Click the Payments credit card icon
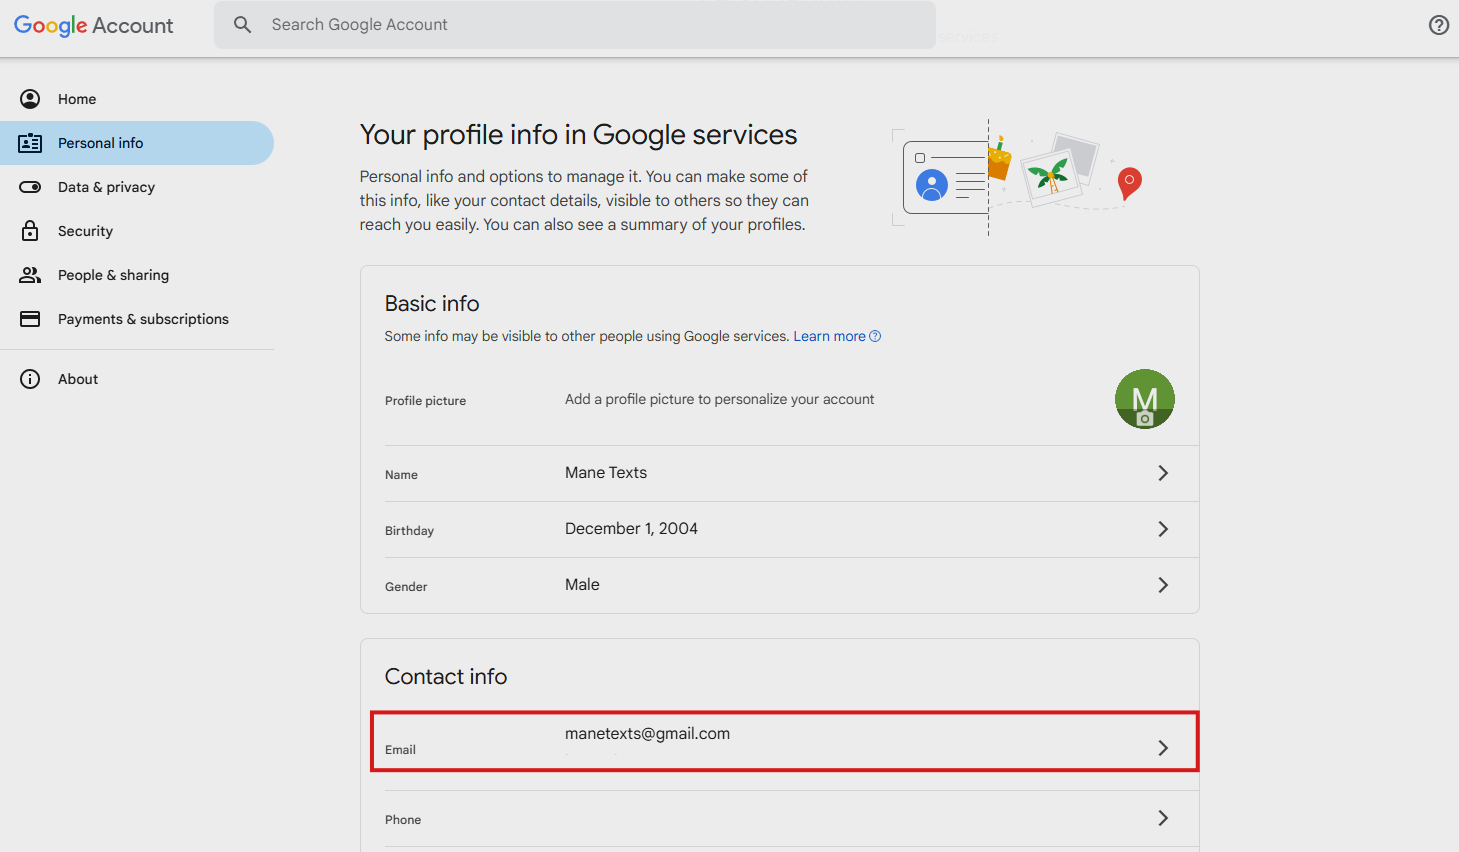This screenshot has height=852, width=1459. pos(30,319)
